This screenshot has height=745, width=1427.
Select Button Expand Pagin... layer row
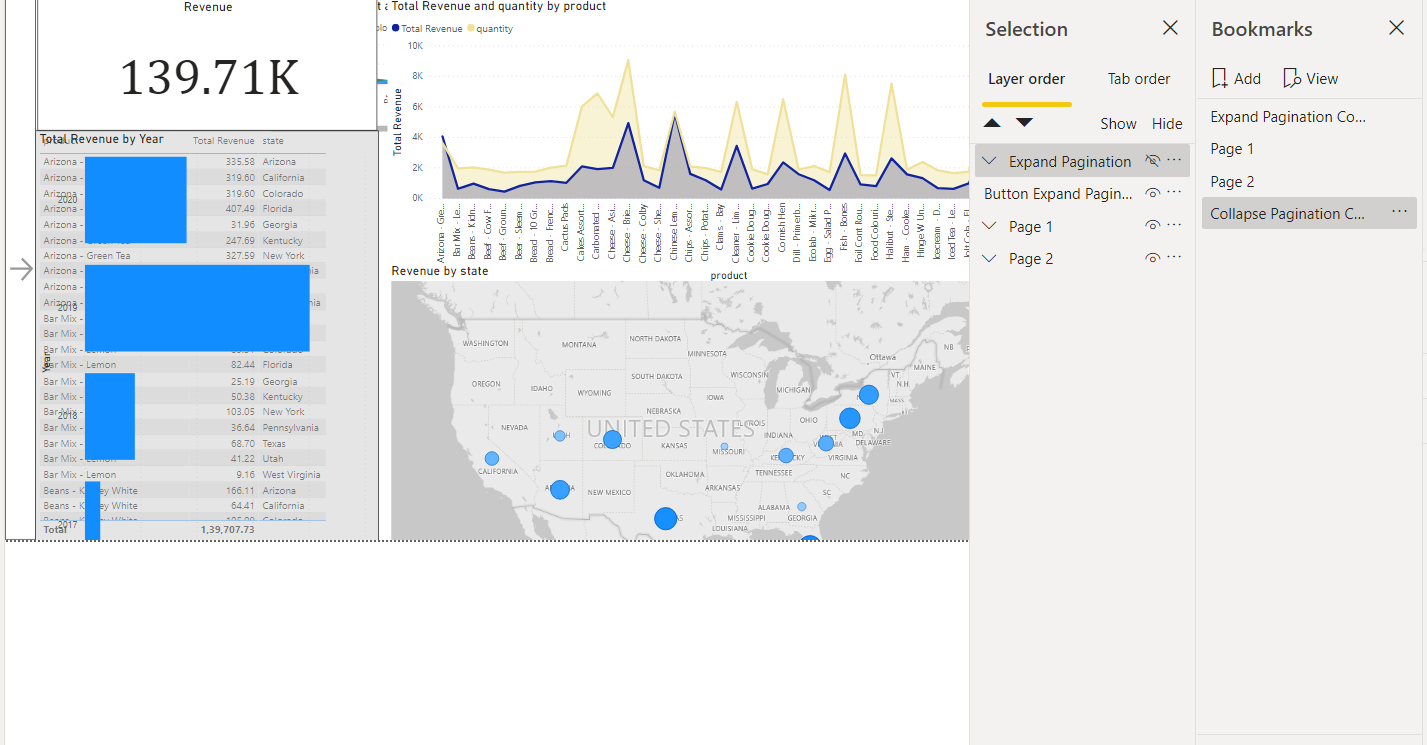[1082, 194]
